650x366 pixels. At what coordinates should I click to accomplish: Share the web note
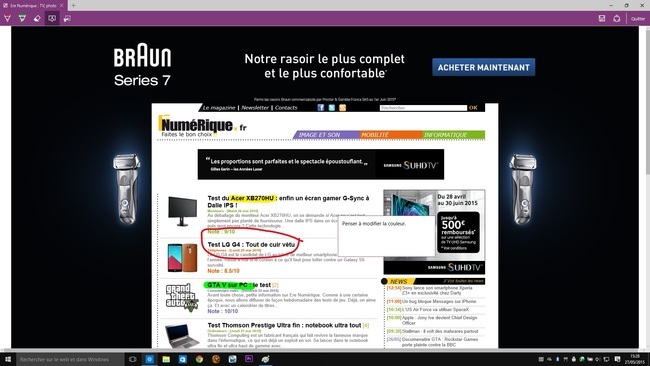617,18
